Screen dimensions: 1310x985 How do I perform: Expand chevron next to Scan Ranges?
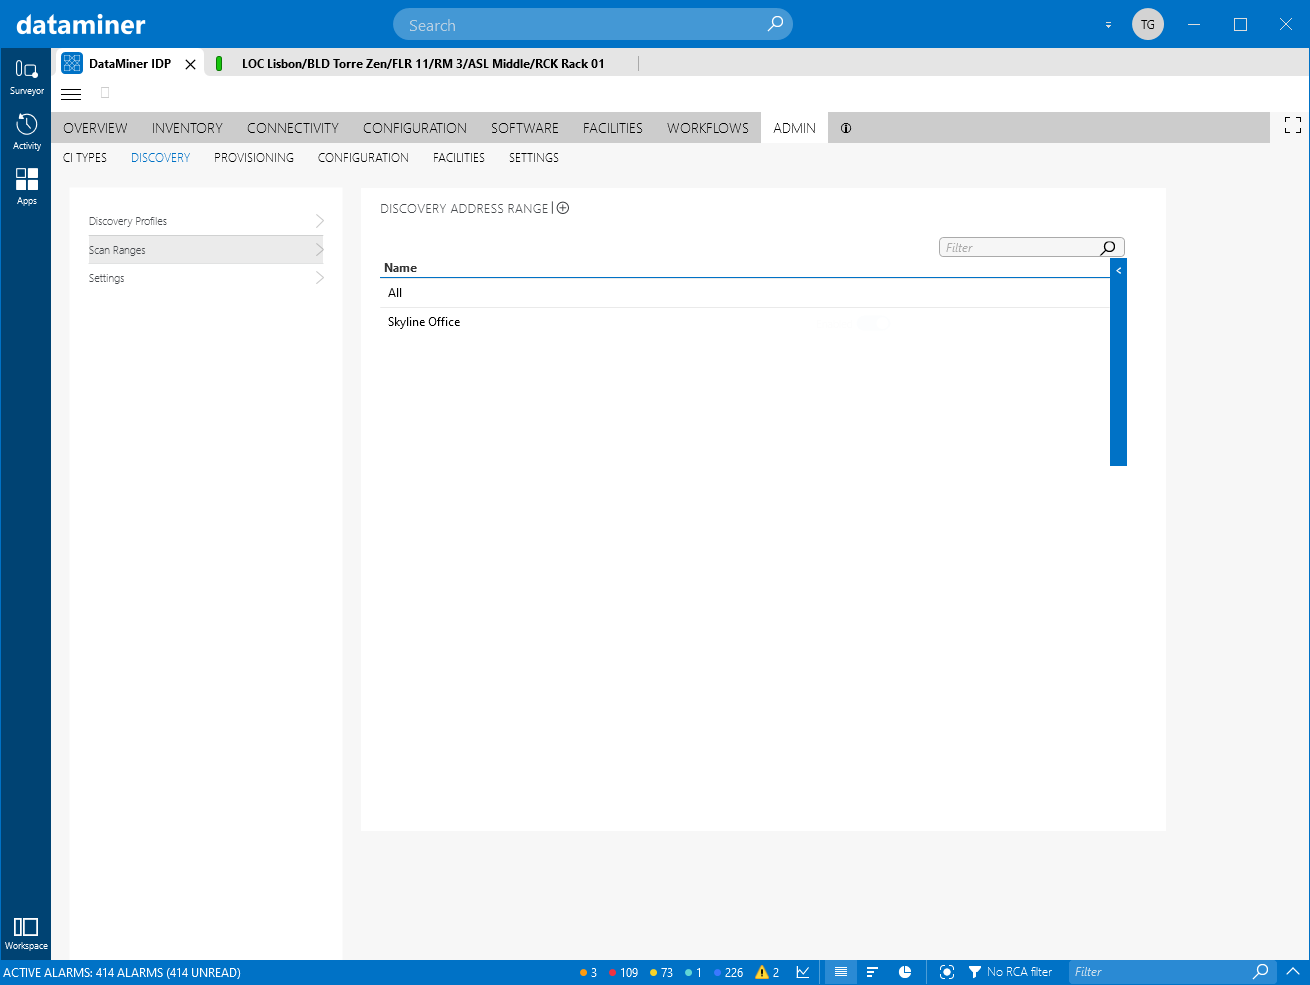(x=319, y=250)
